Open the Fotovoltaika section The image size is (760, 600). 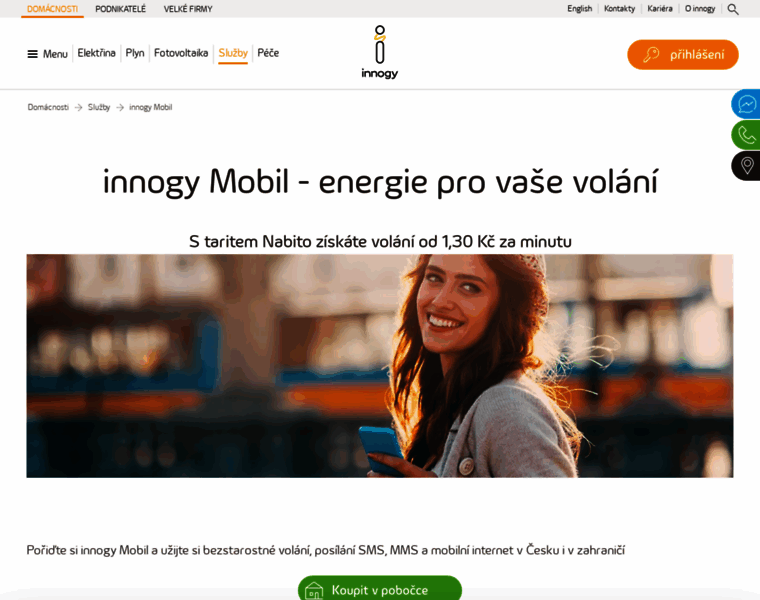(181, 53)
